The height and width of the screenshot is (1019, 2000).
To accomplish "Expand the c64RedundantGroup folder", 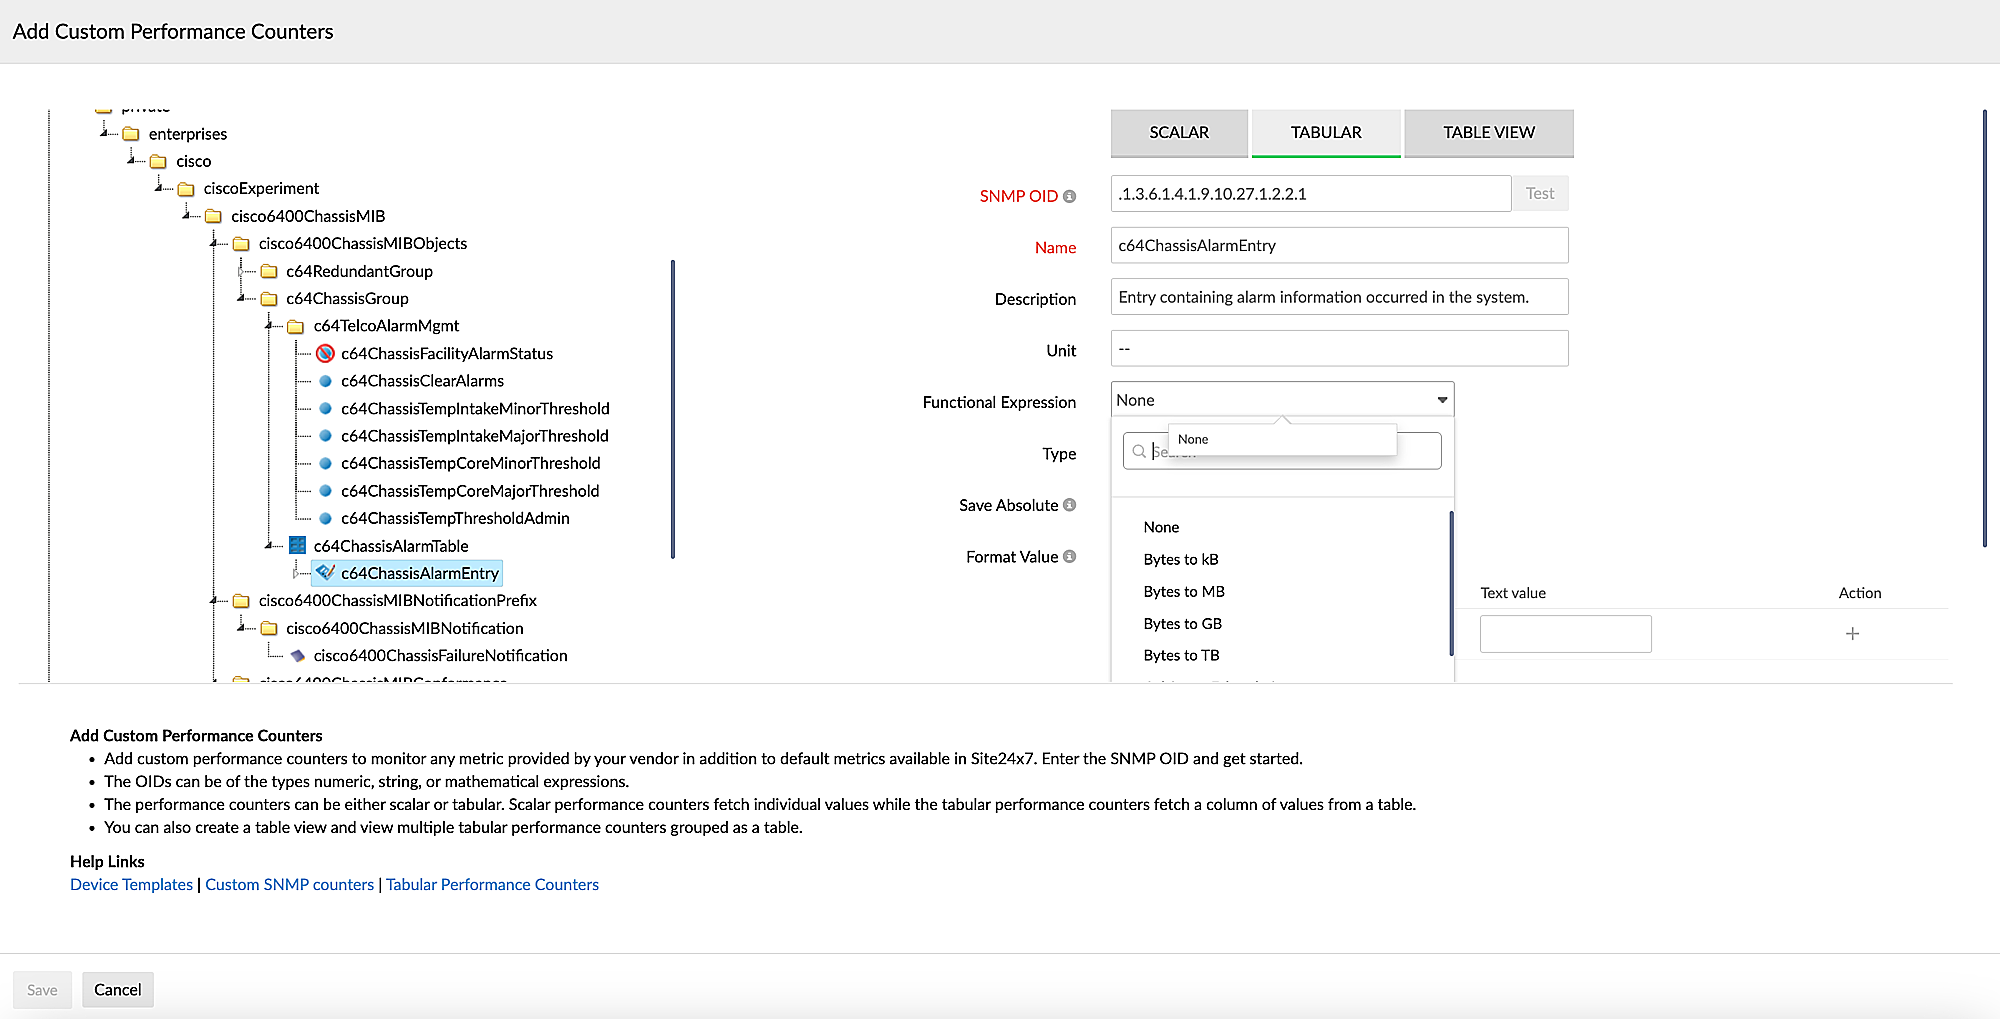I will click(x=242, y=271).
